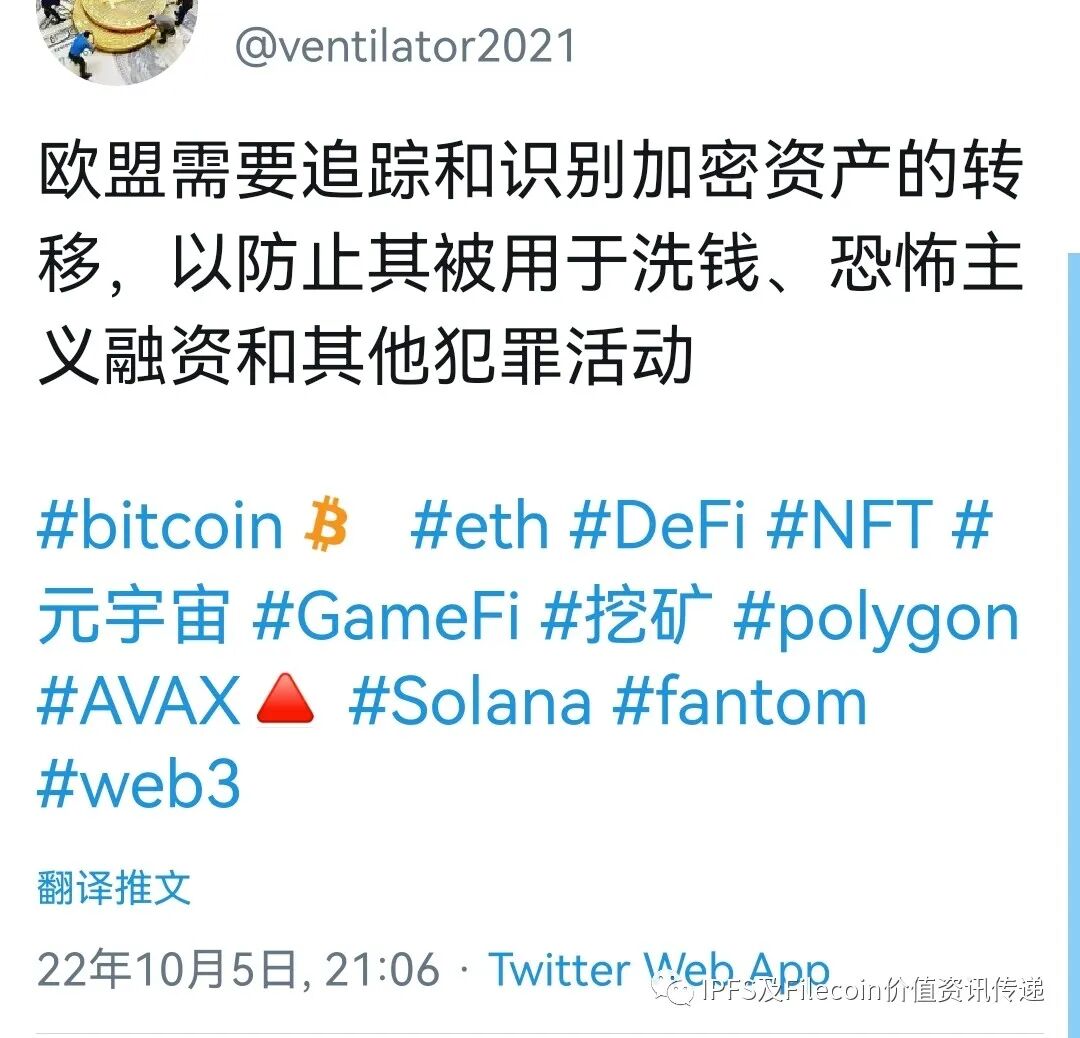Open the #挖矿 hashtag
Screen dimensions: 1080x1038
pos(626,614)
